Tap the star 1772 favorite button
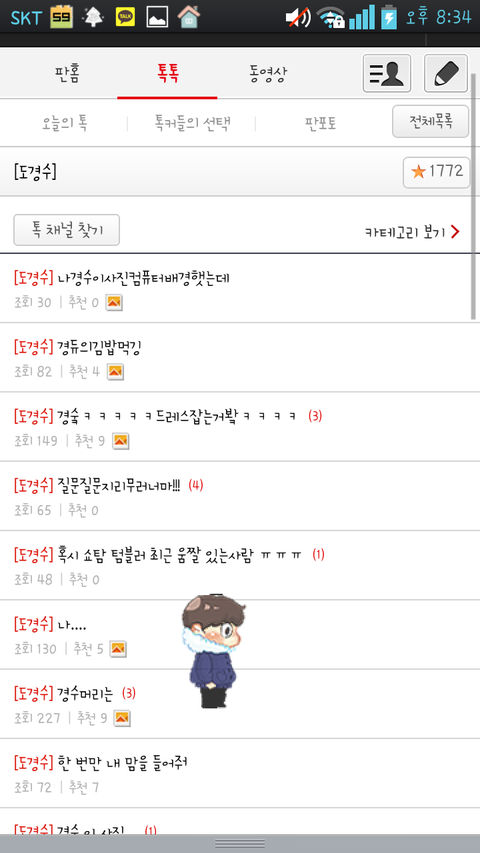 (436, 172)
